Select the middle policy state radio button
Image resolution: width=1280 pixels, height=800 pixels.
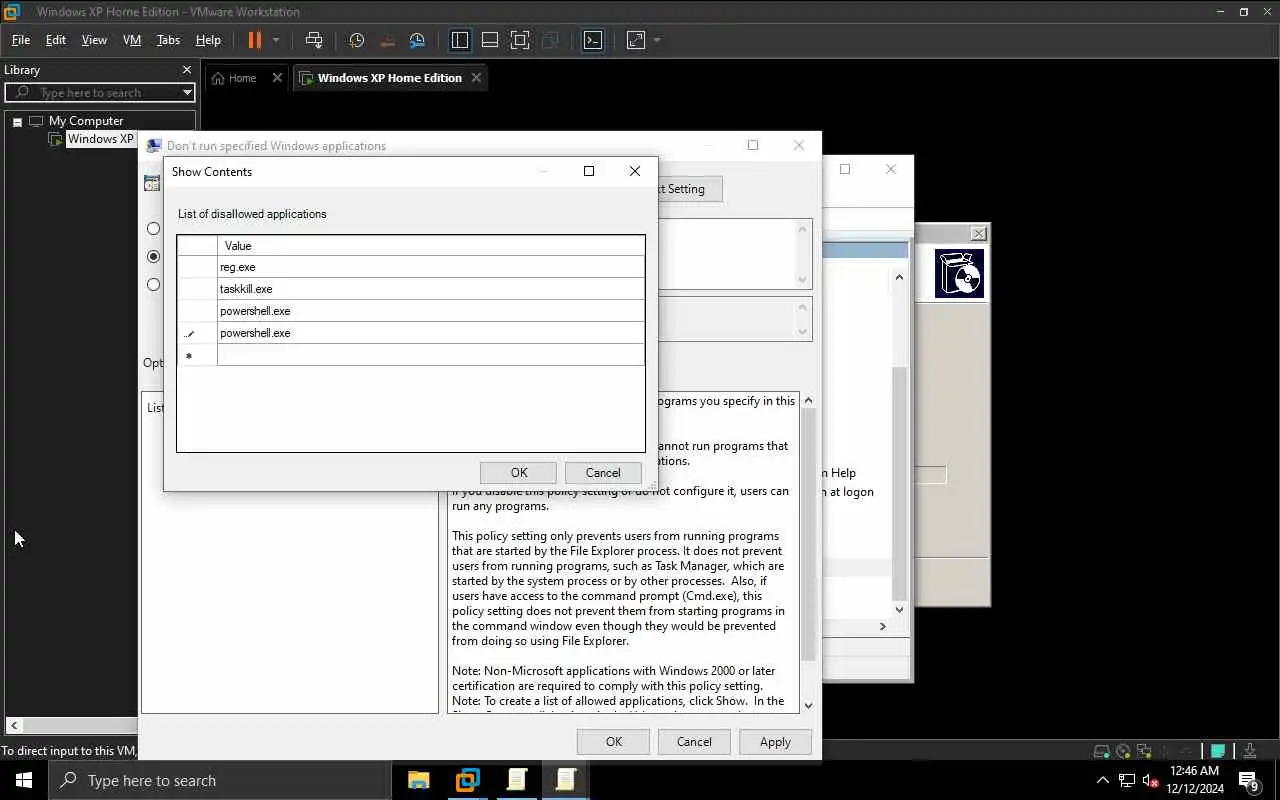point(153,256)
